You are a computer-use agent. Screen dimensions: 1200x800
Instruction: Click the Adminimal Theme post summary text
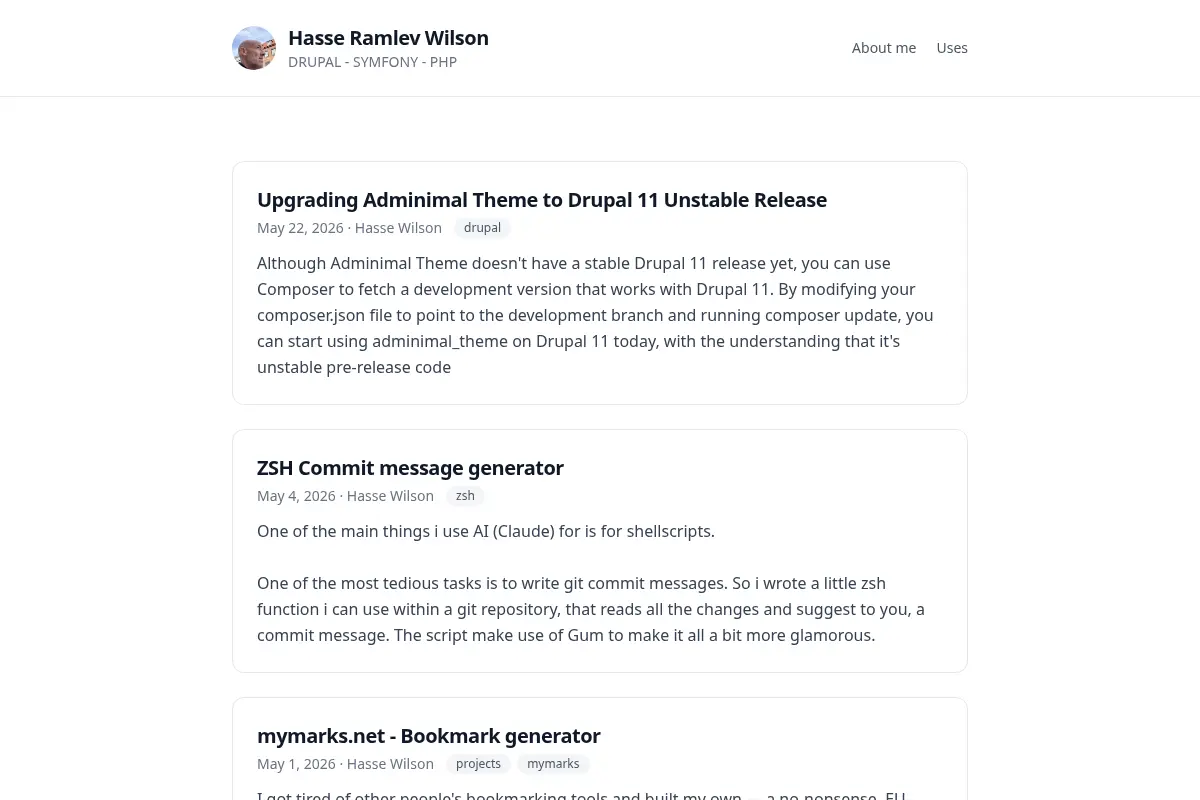point(595,315)
